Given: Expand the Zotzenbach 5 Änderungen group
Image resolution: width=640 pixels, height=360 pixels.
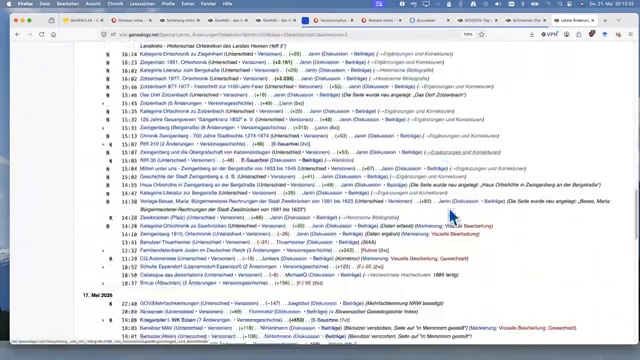Looking at the screenshot, I should point(103,104).
